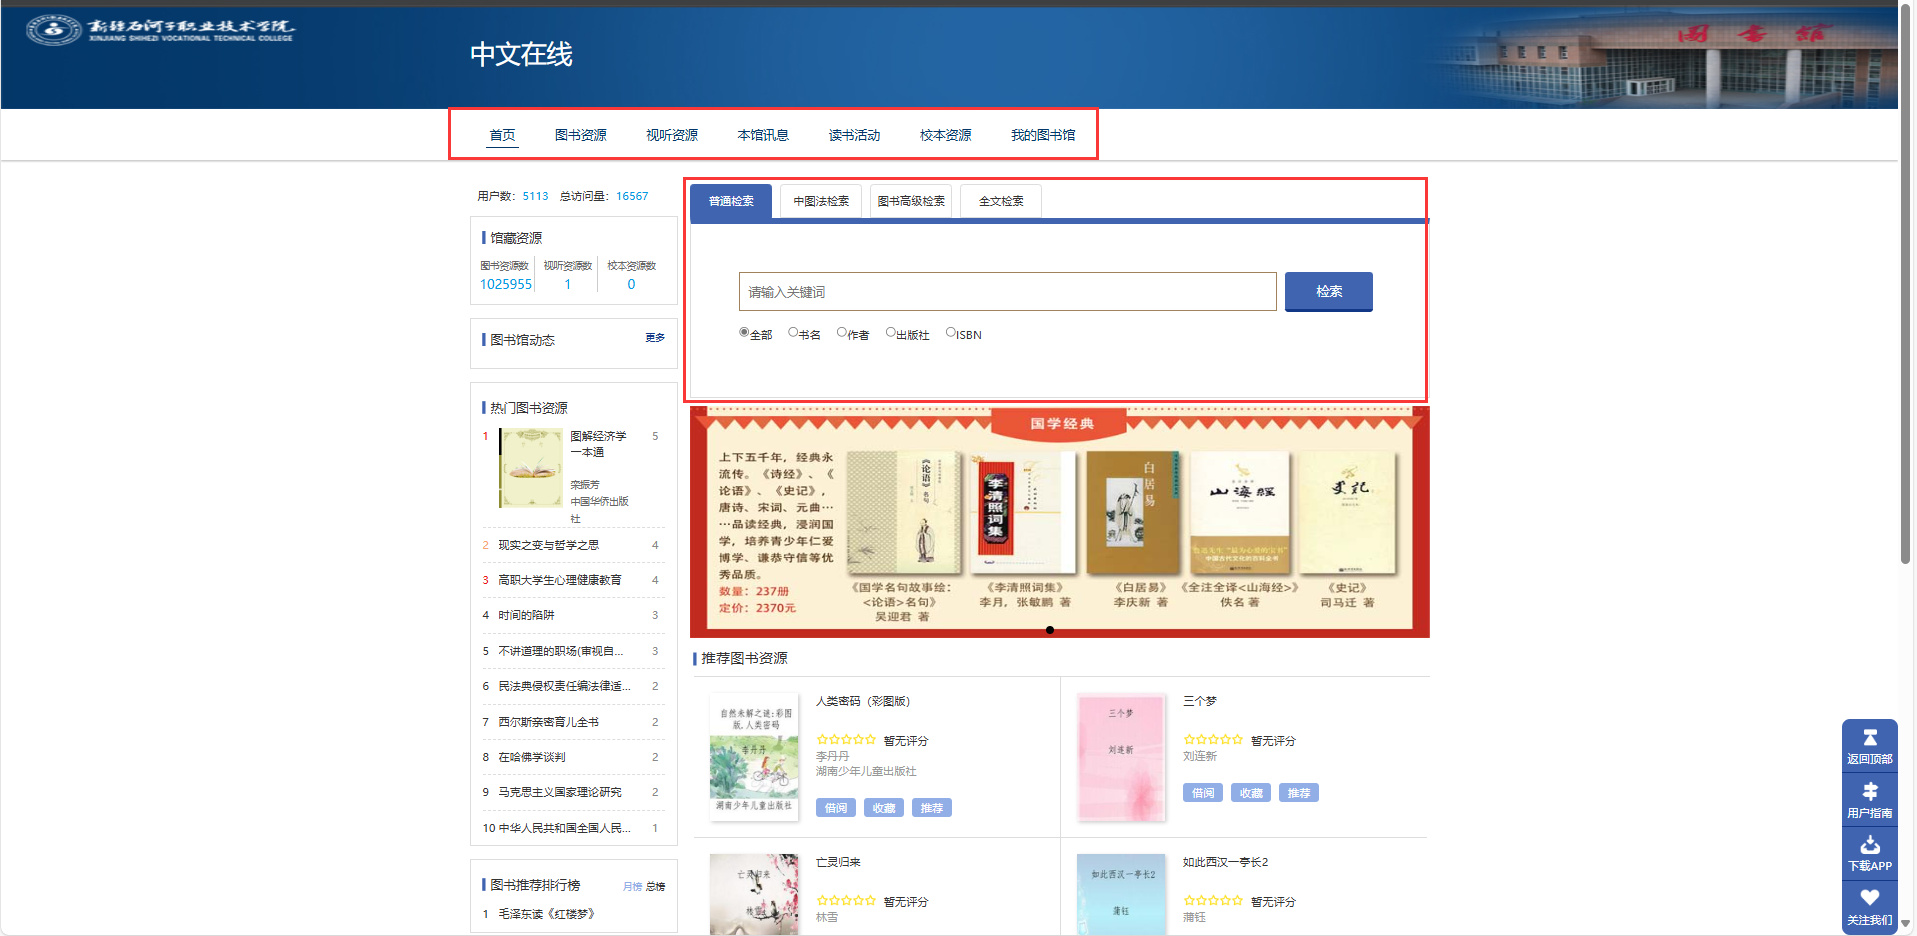Click the download APP icon
1917x936 pixels.
point(1869,845)
